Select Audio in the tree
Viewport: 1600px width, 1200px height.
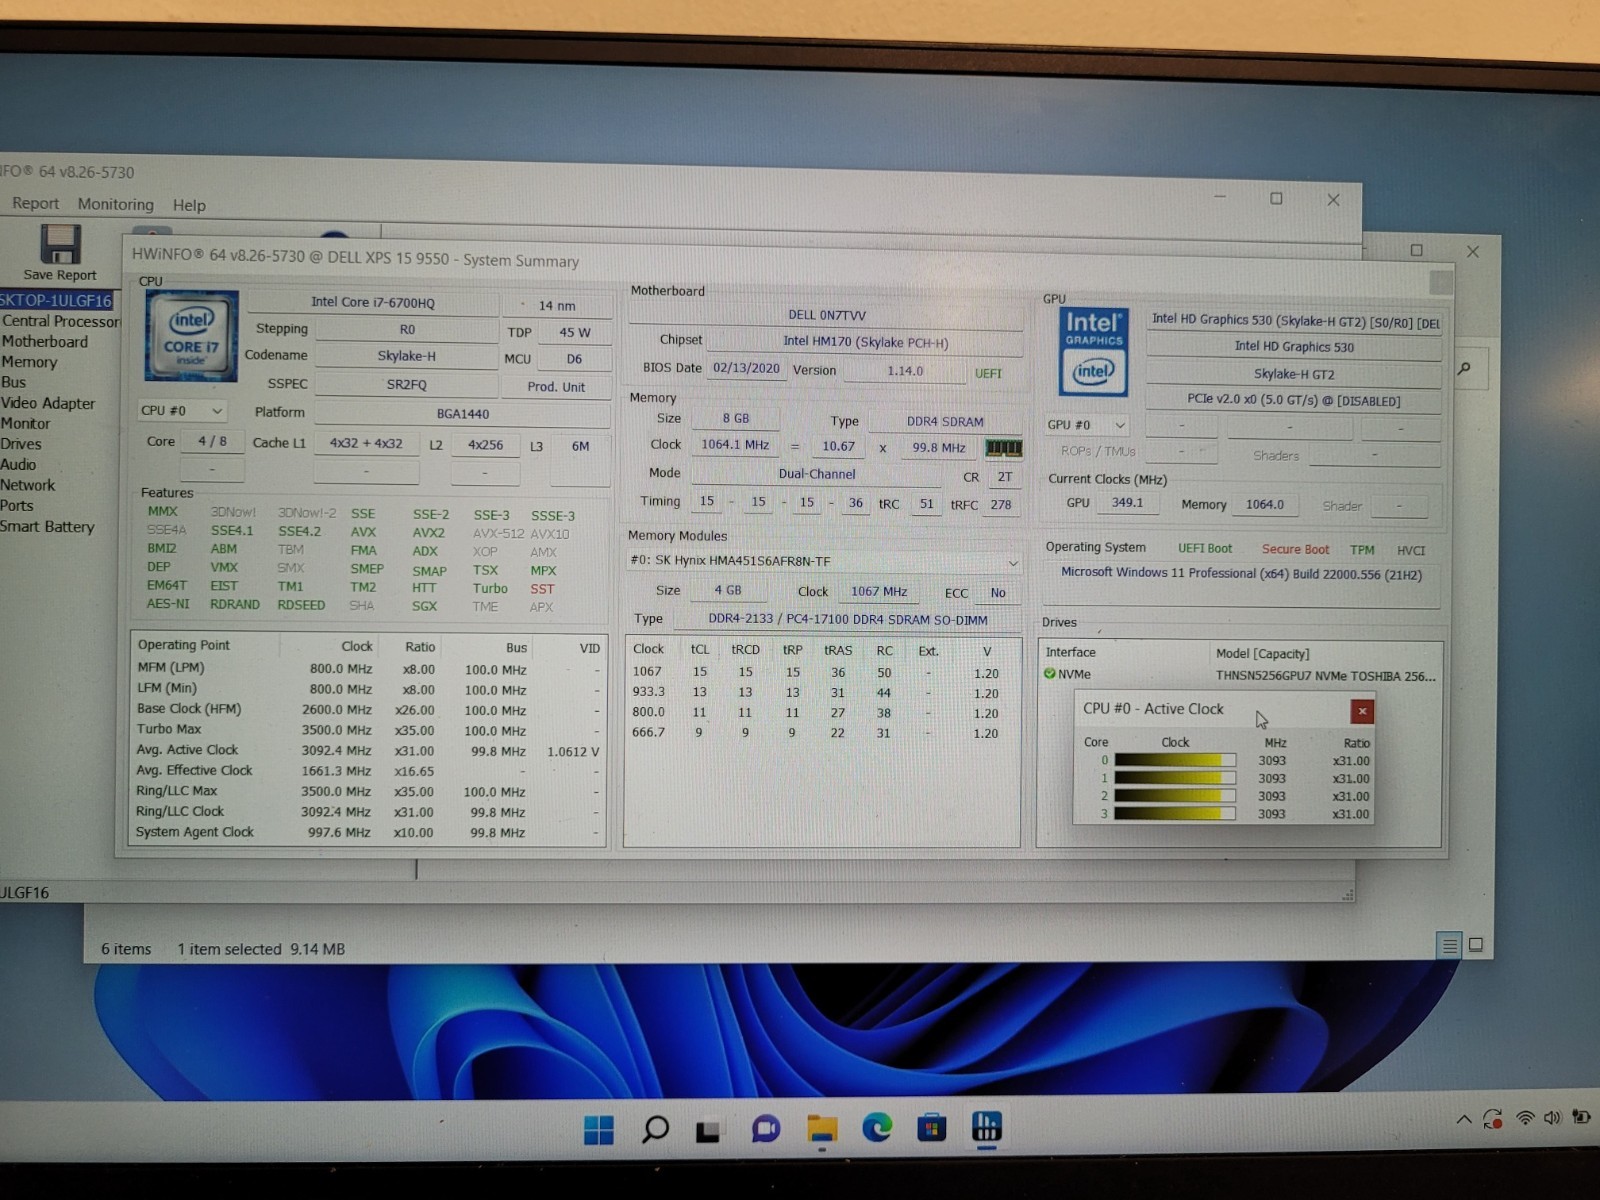tap(18, 464)
